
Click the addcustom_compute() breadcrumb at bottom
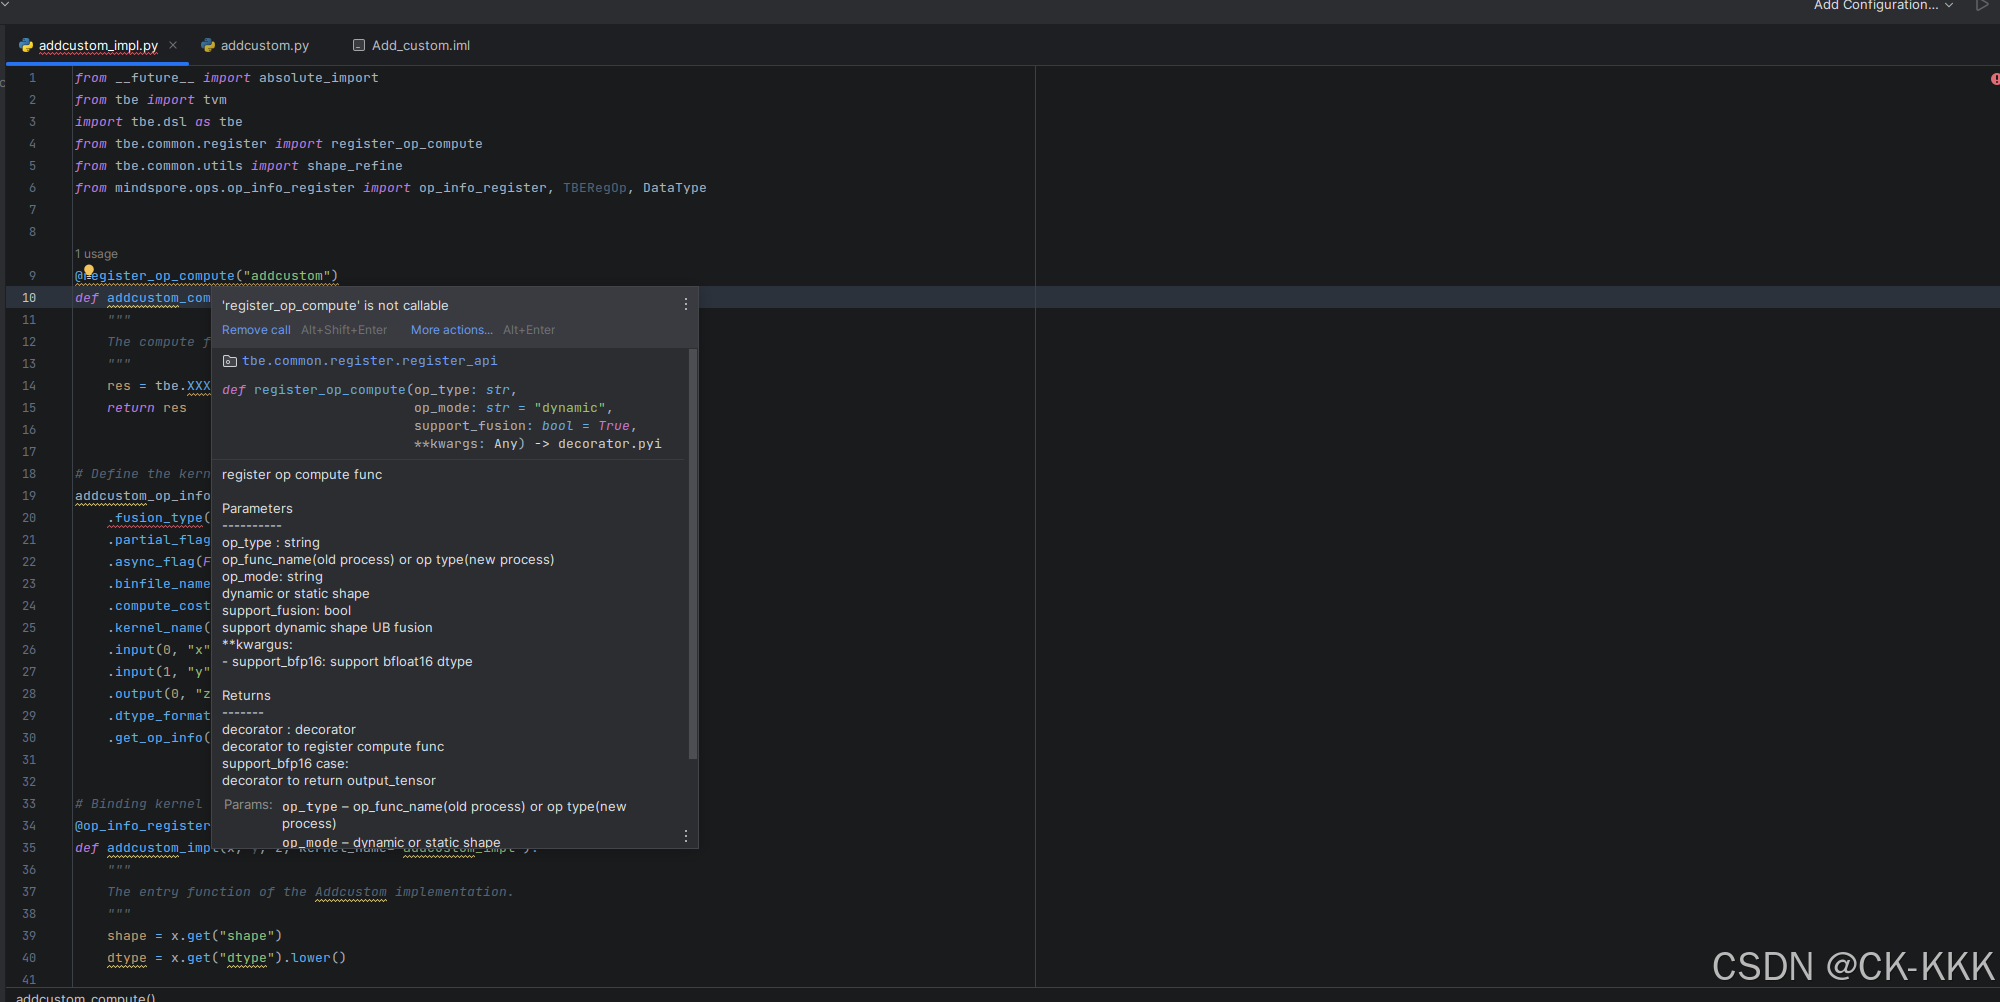point(86,997)
